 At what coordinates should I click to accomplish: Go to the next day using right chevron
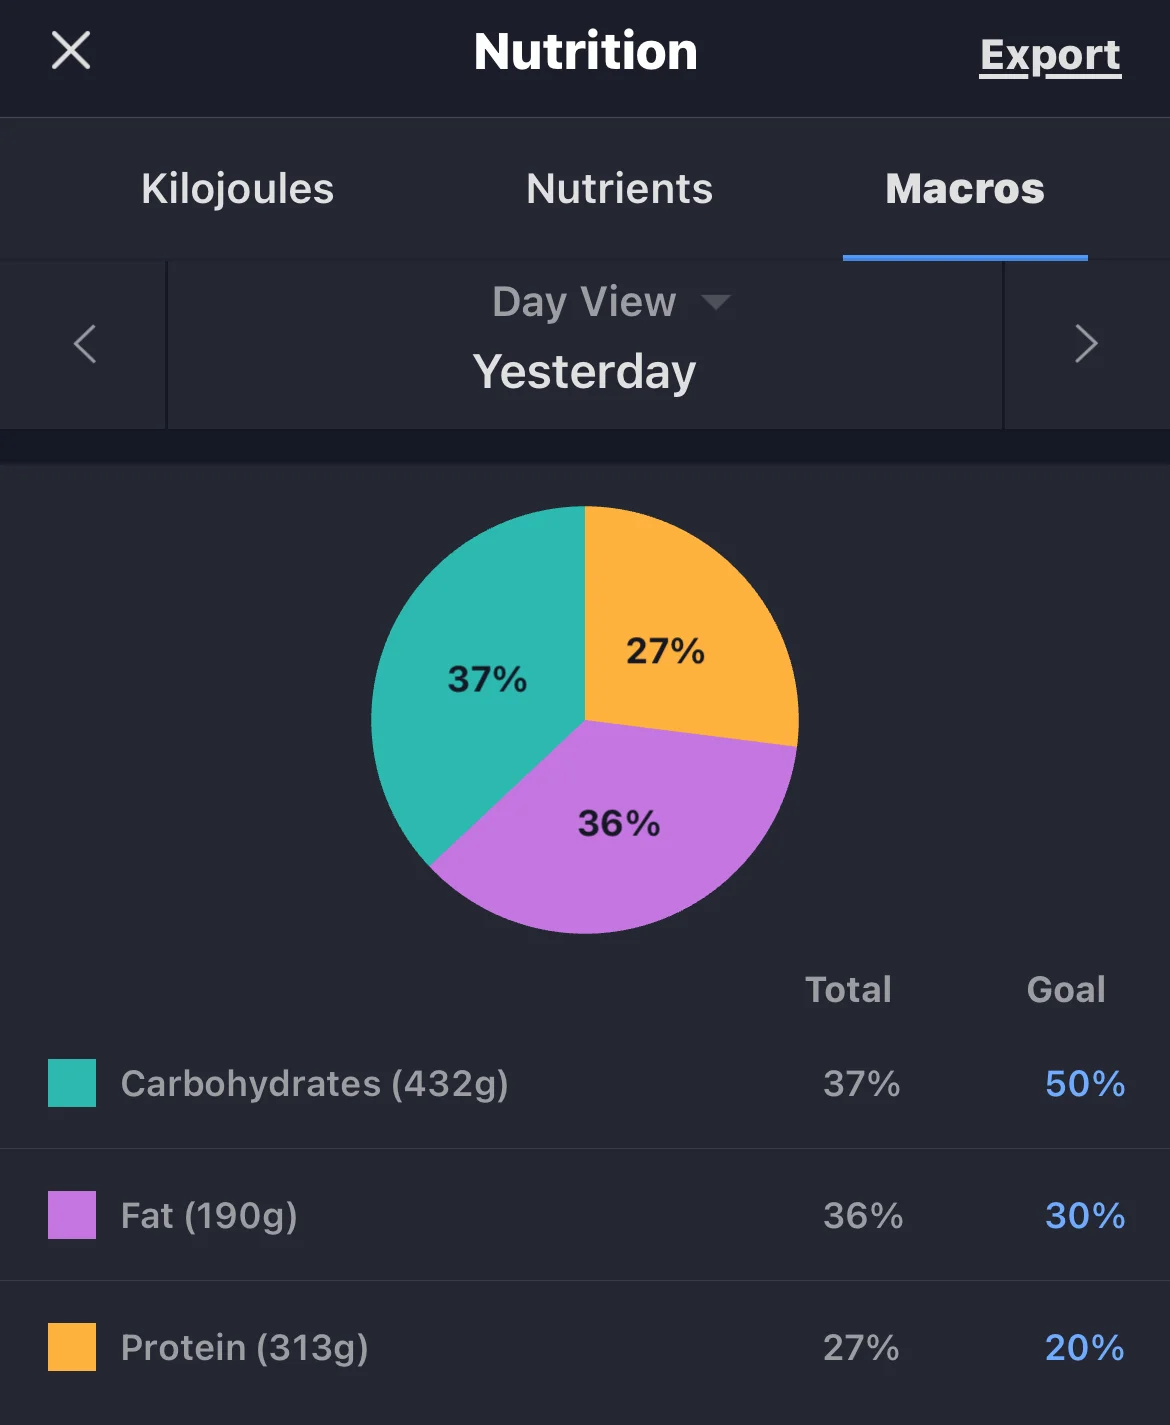[x=1086, y=344]
